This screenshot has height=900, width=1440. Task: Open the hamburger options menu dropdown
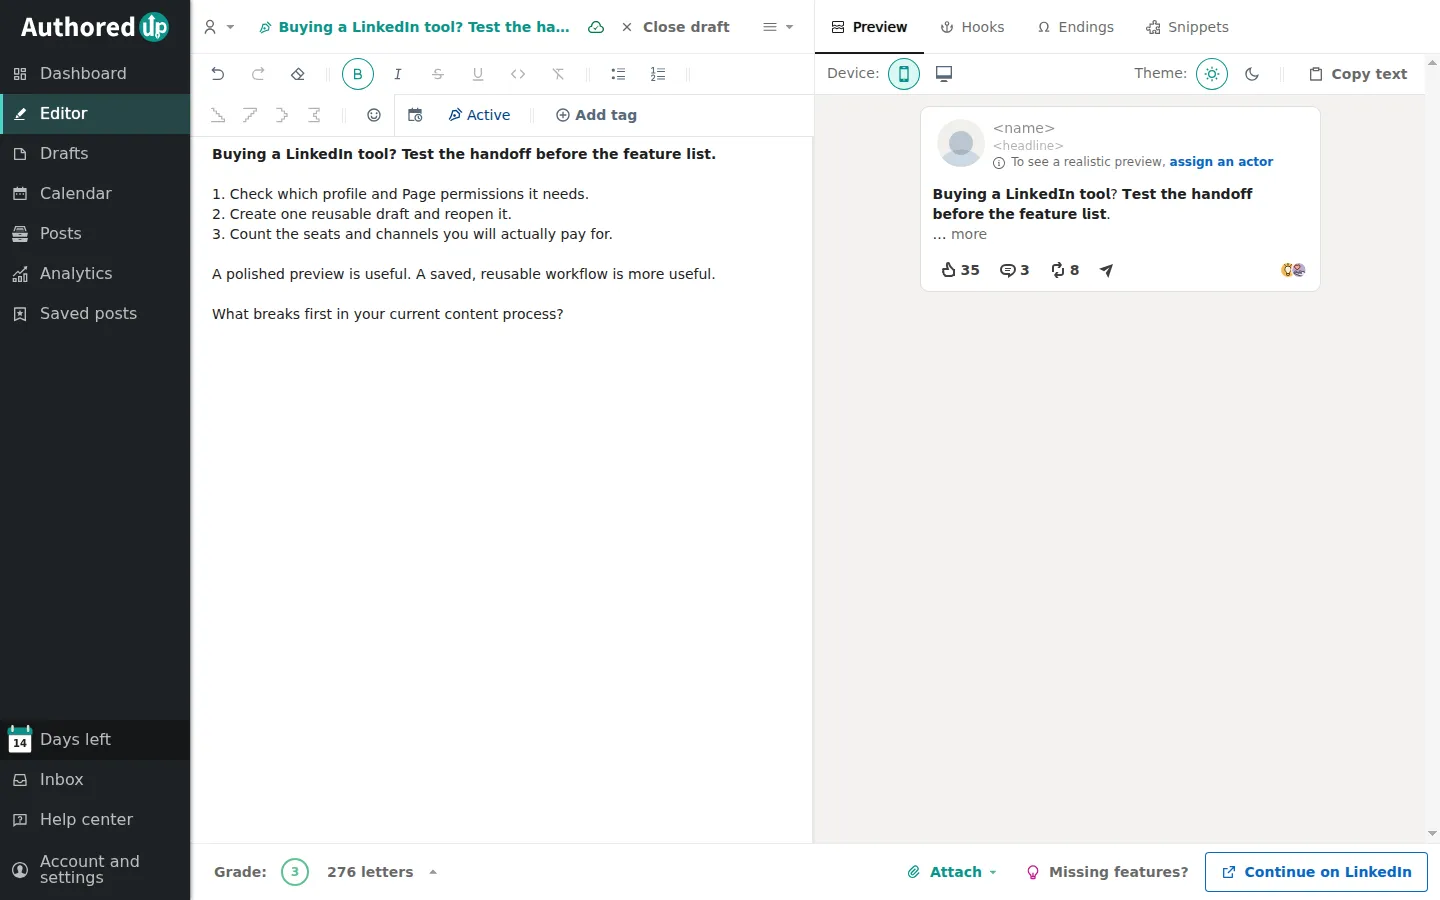778,27
